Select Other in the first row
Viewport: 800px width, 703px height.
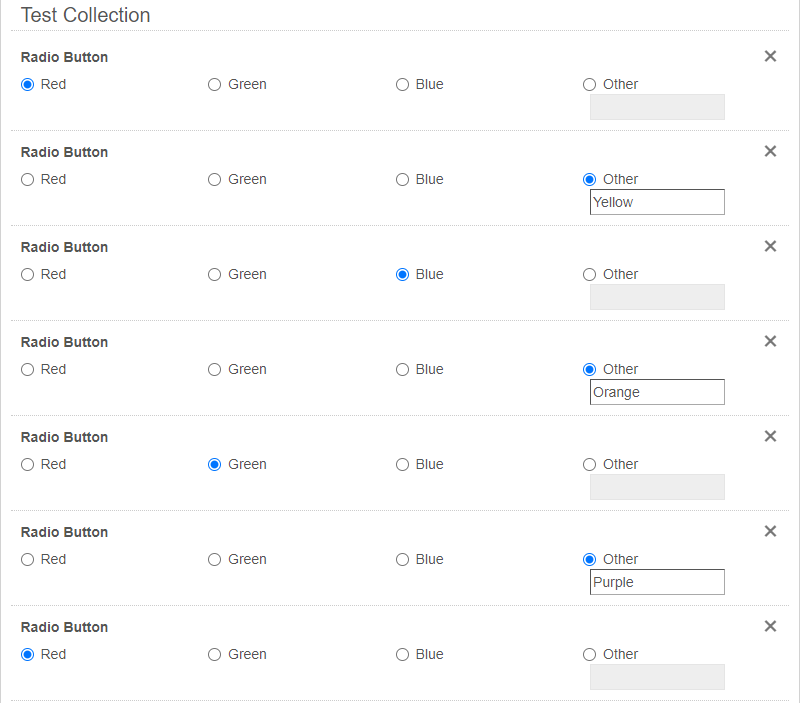[590, 85]
